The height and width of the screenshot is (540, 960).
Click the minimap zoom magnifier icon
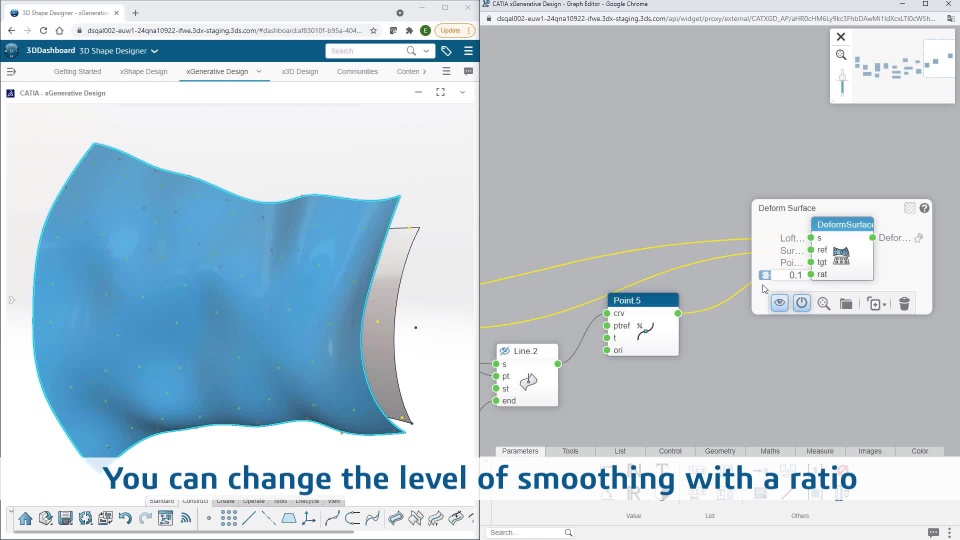(841, 55)
